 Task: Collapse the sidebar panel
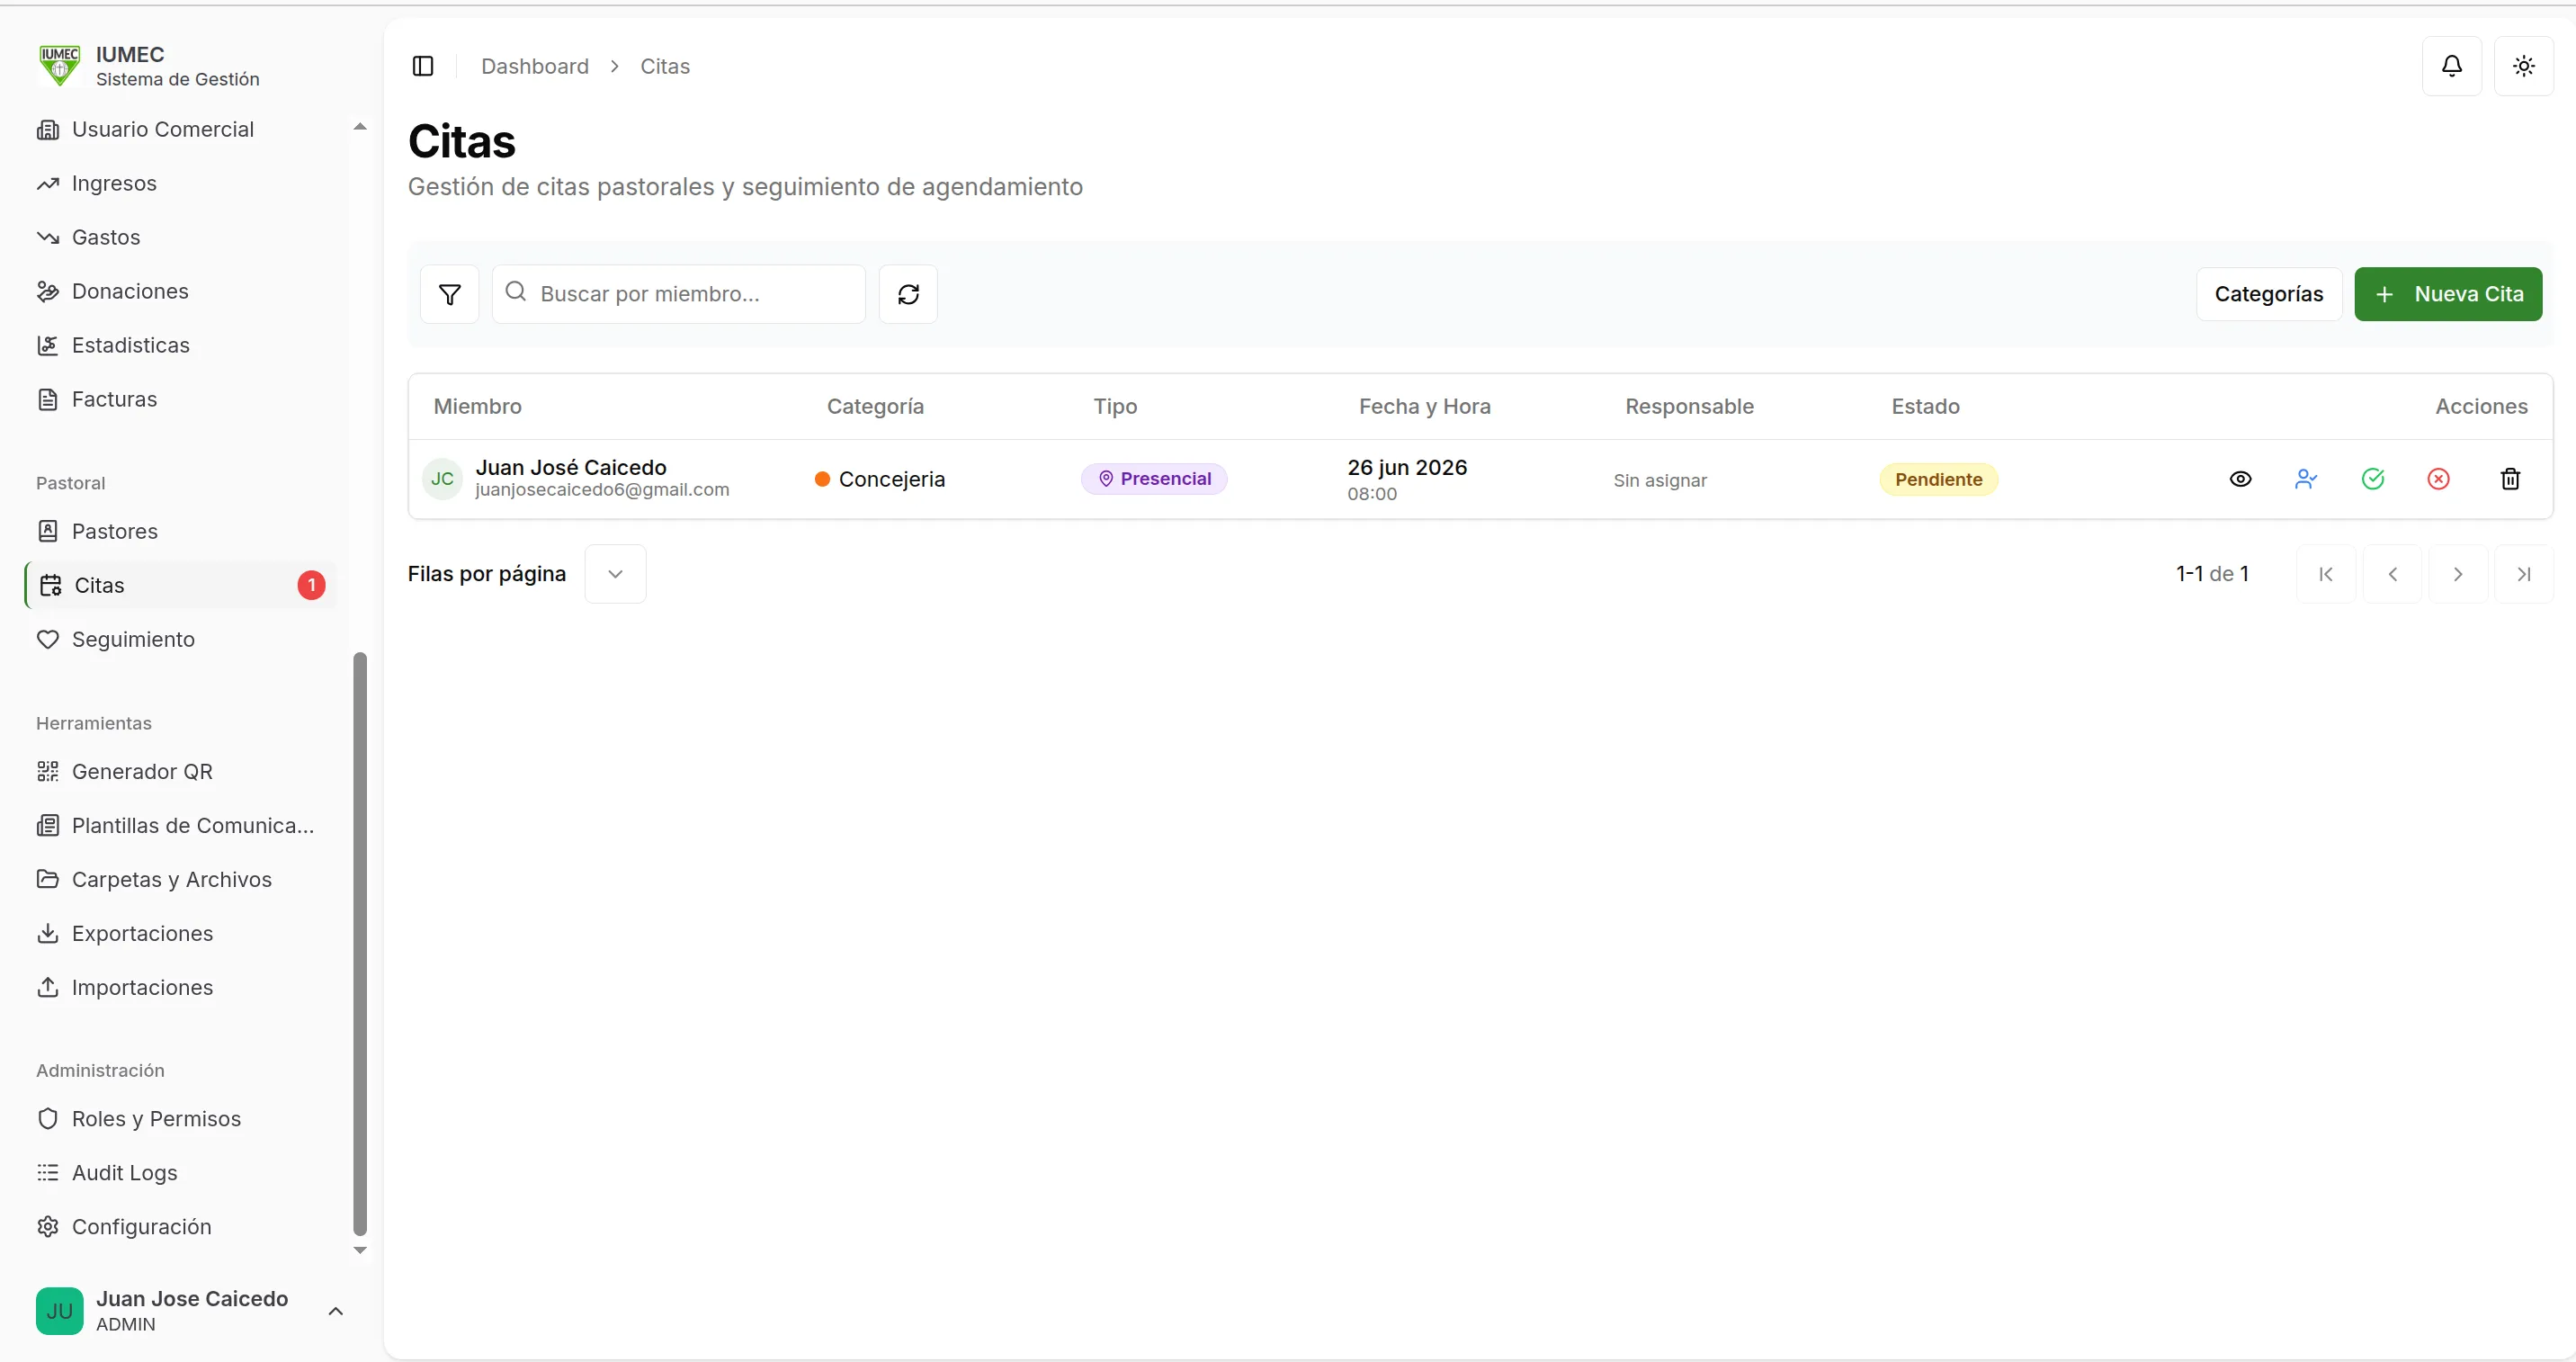(423, 66)
